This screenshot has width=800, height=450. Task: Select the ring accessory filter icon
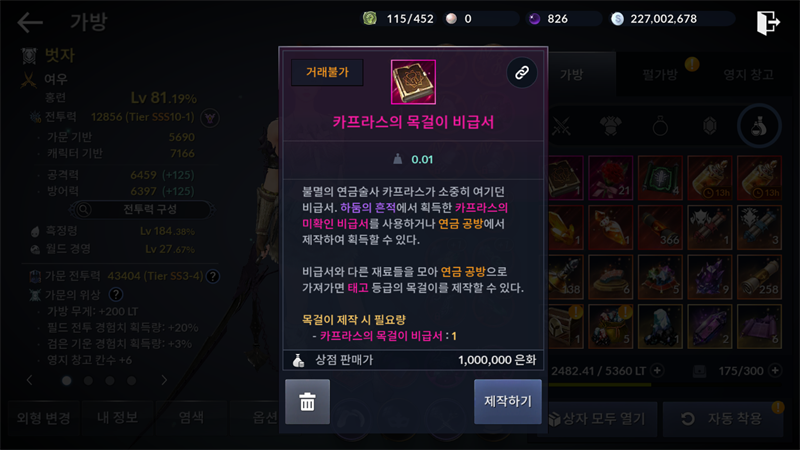click(x=660, y=126)
